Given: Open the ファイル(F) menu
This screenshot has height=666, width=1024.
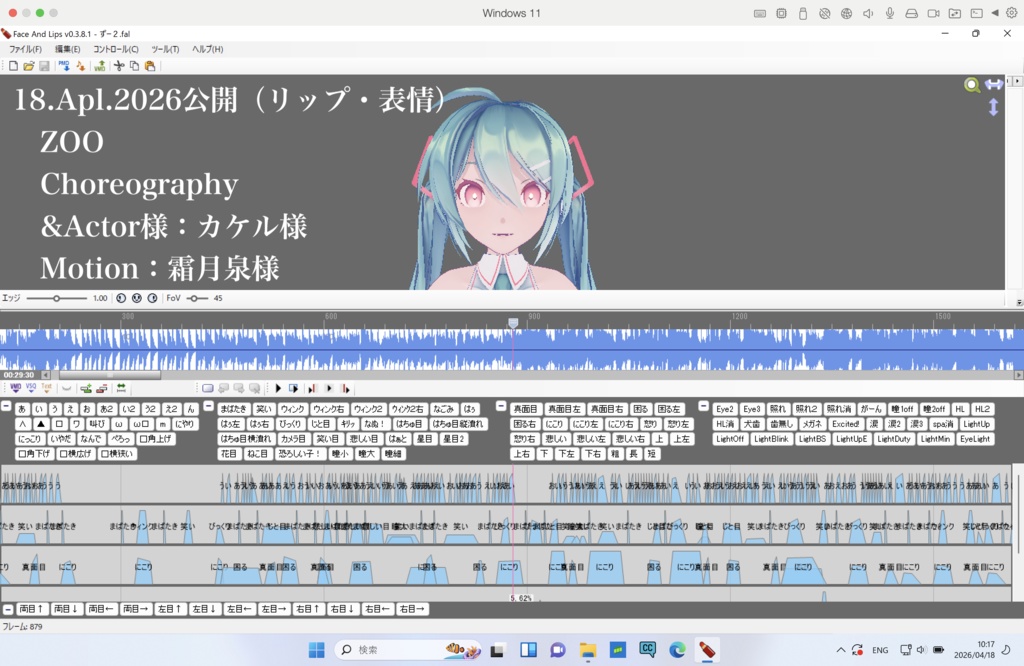Looking at the screenshot, I should (x=25, y=49).
